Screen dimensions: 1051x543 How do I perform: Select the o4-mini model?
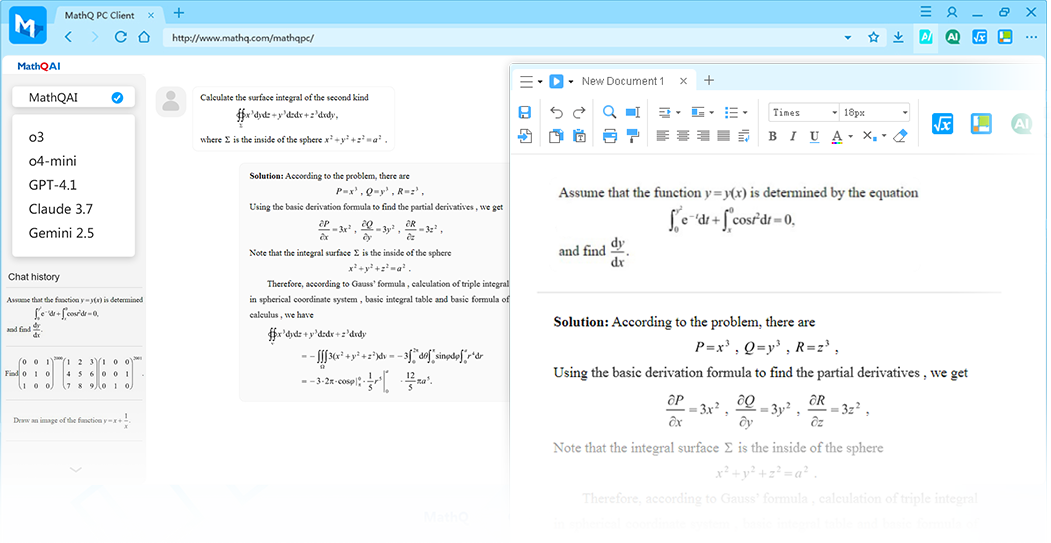(x=52, y=161)
